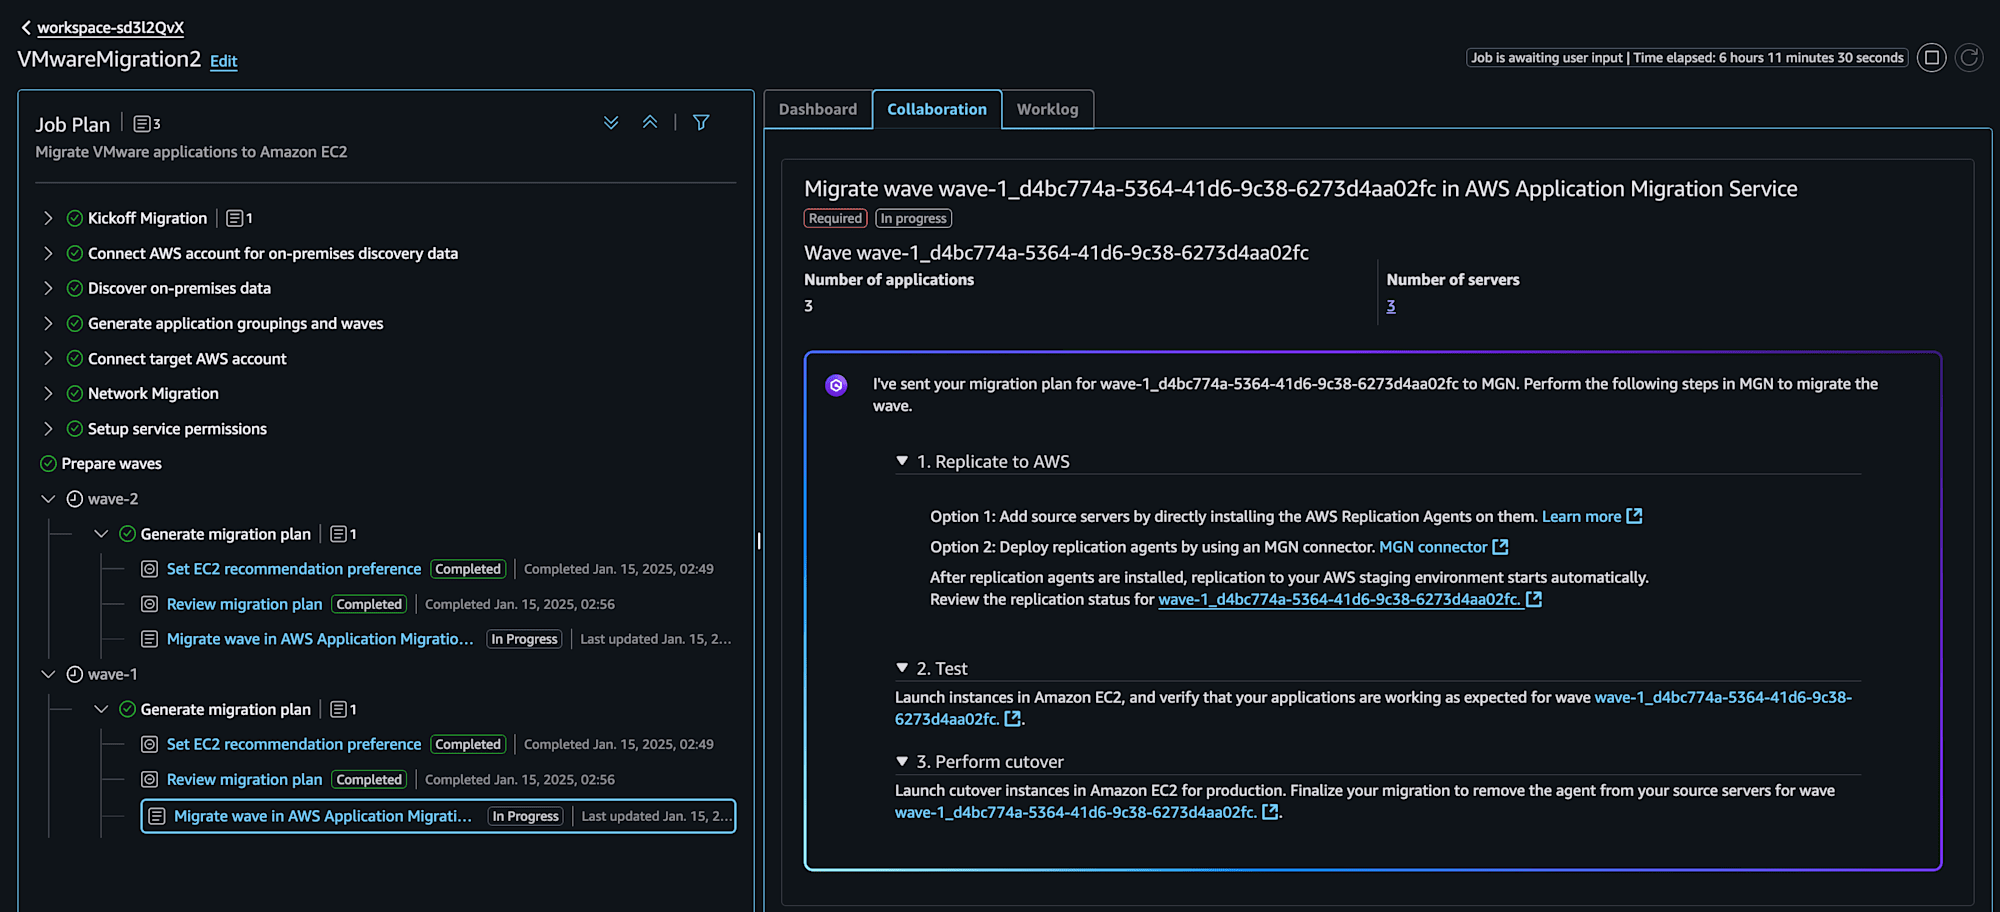Open the job plan filter icon
The width and height of the screenshot is (2000, 912).
pos(701,122)
